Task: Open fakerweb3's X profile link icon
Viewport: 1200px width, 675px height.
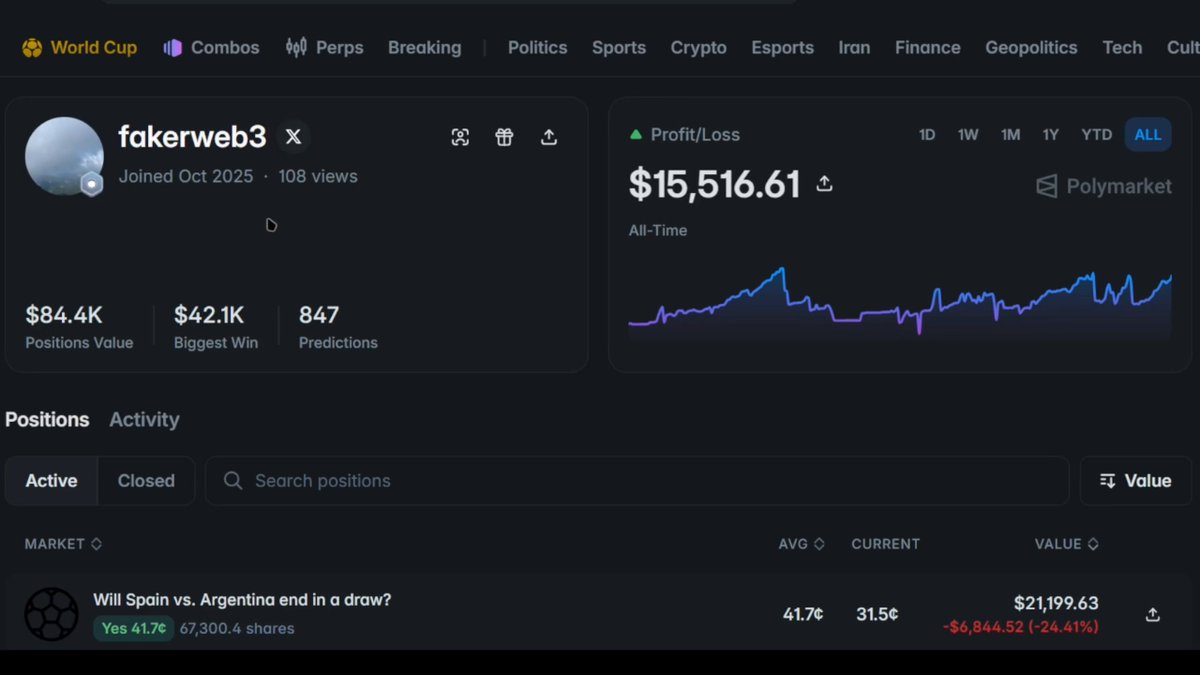Action: pos(293,136)
